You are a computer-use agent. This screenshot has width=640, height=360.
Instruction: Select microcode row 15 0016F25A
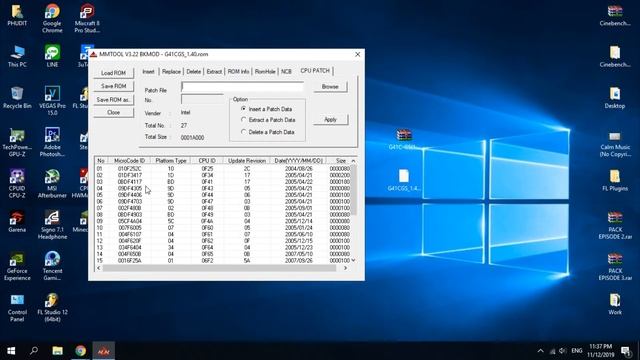(x=223, y=260)
